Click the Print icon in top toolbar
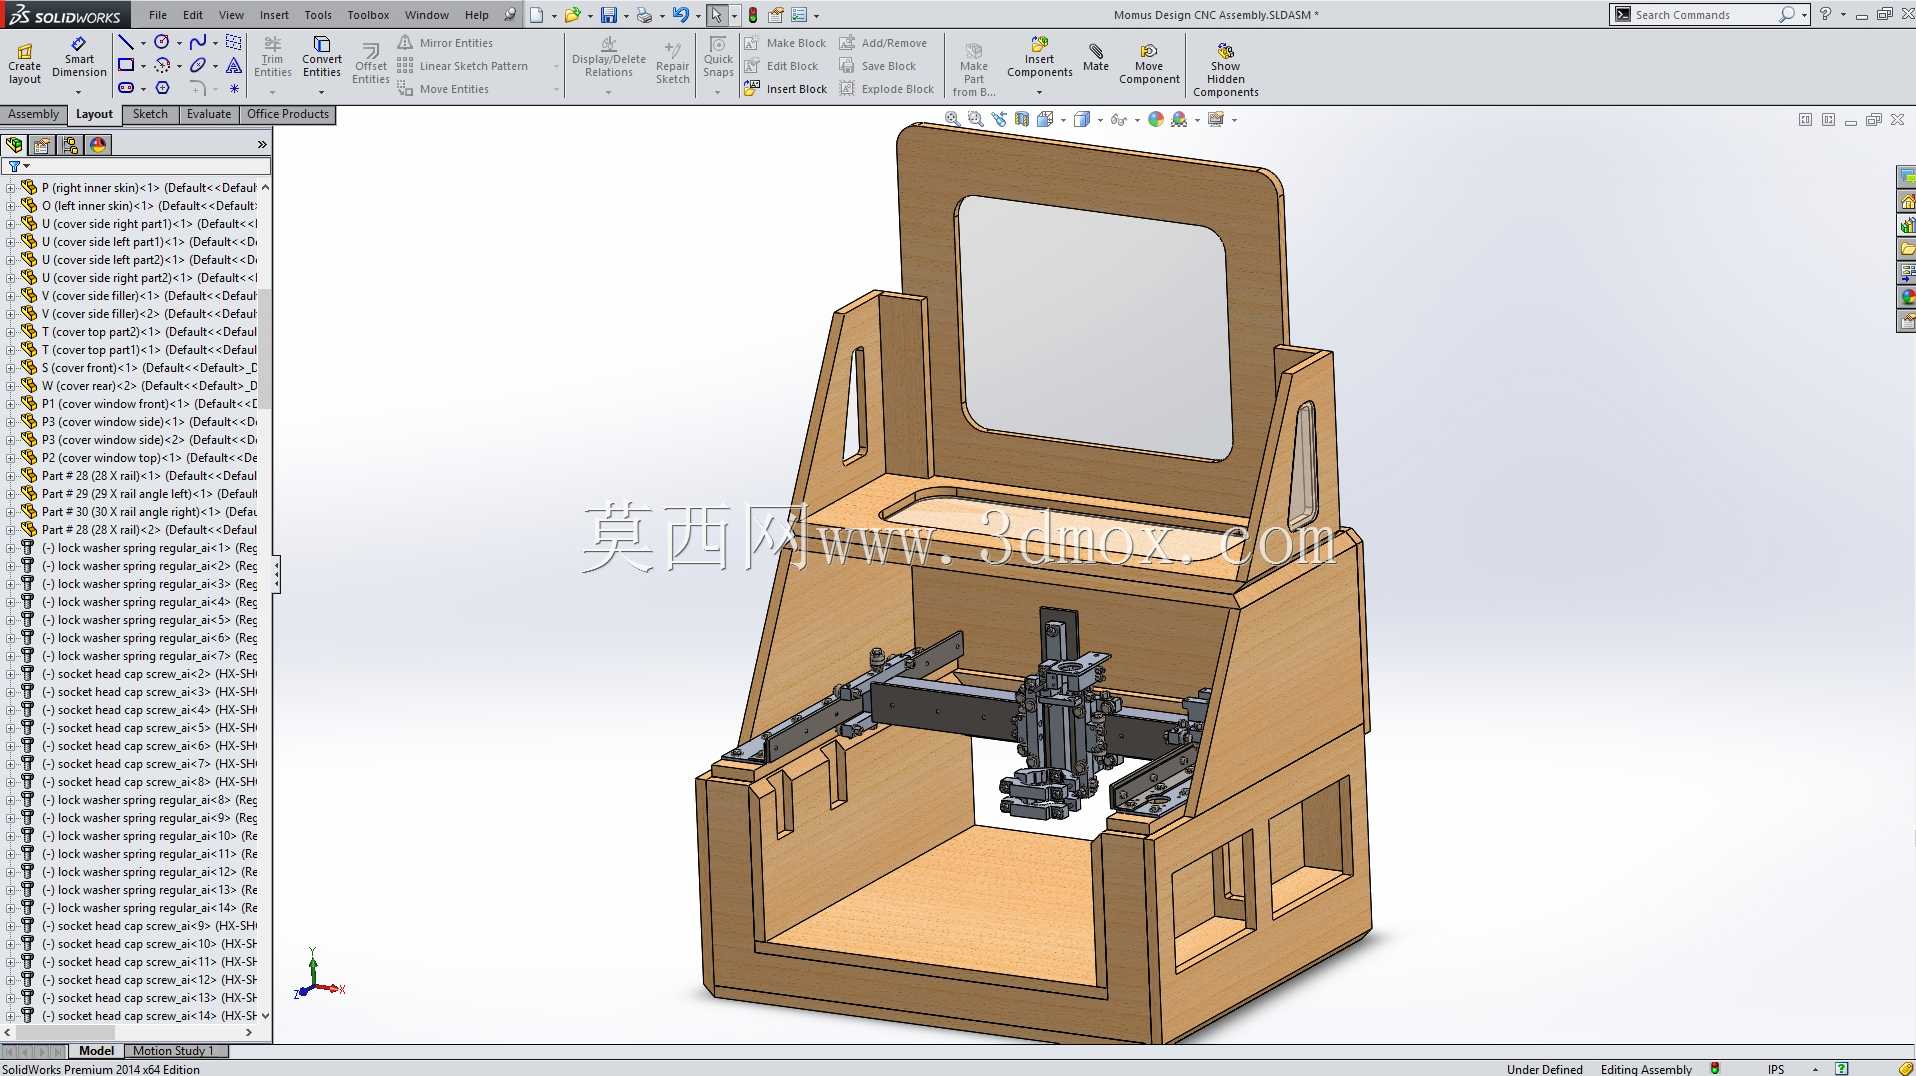This screenshot has height=1076, width=1916. click(x=644, y=15)
